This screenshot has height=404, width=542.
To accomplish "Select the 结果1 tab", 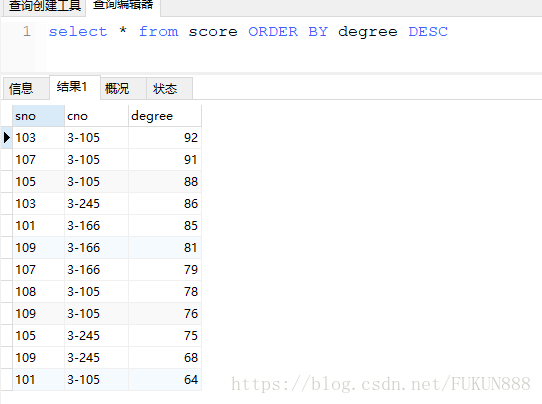I will tap(75, 87).
